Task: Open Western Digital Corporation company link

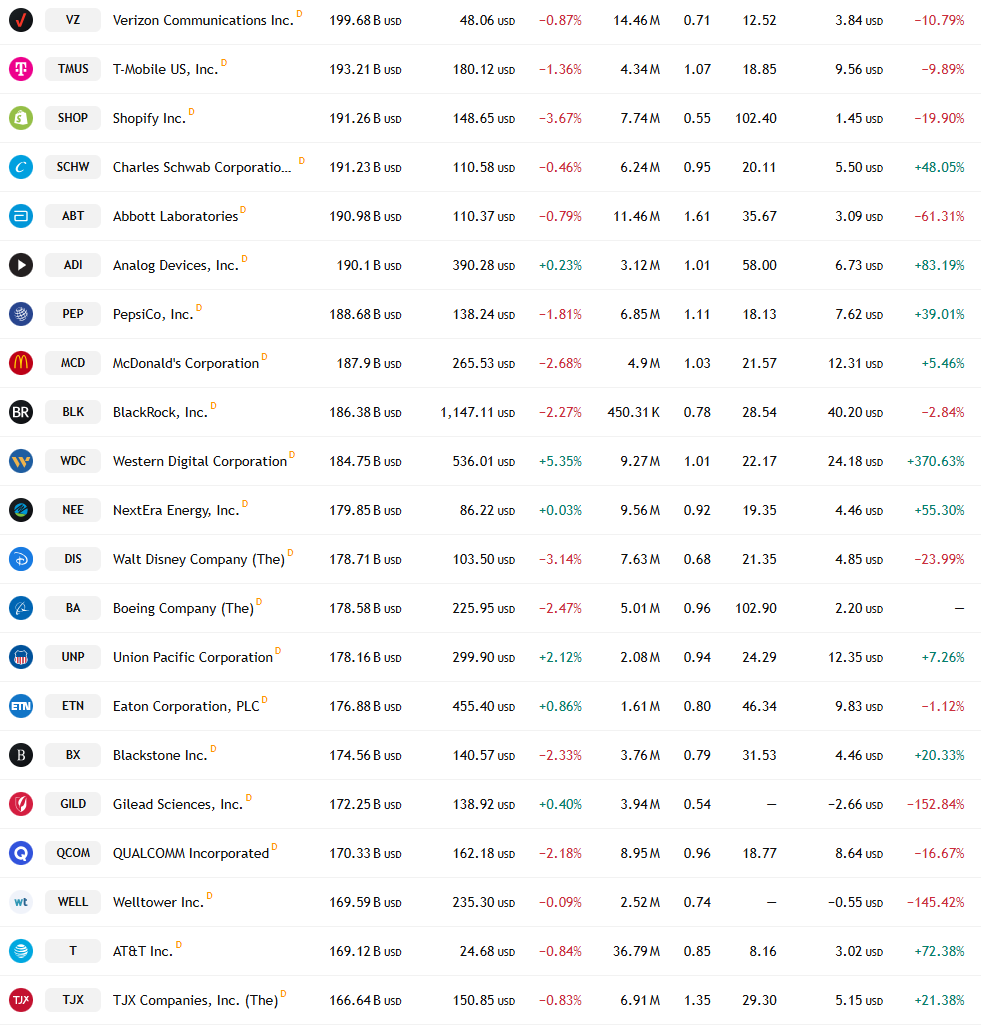Action: tap(200, 462)
